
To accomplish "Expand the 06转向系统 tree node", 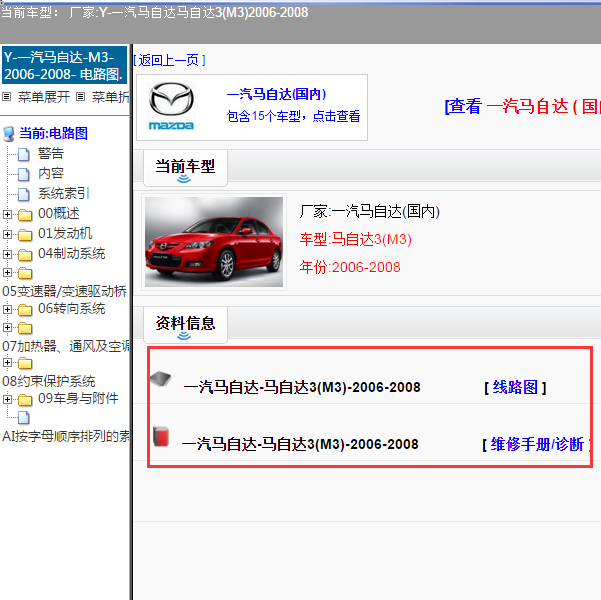I will (7, 309).
